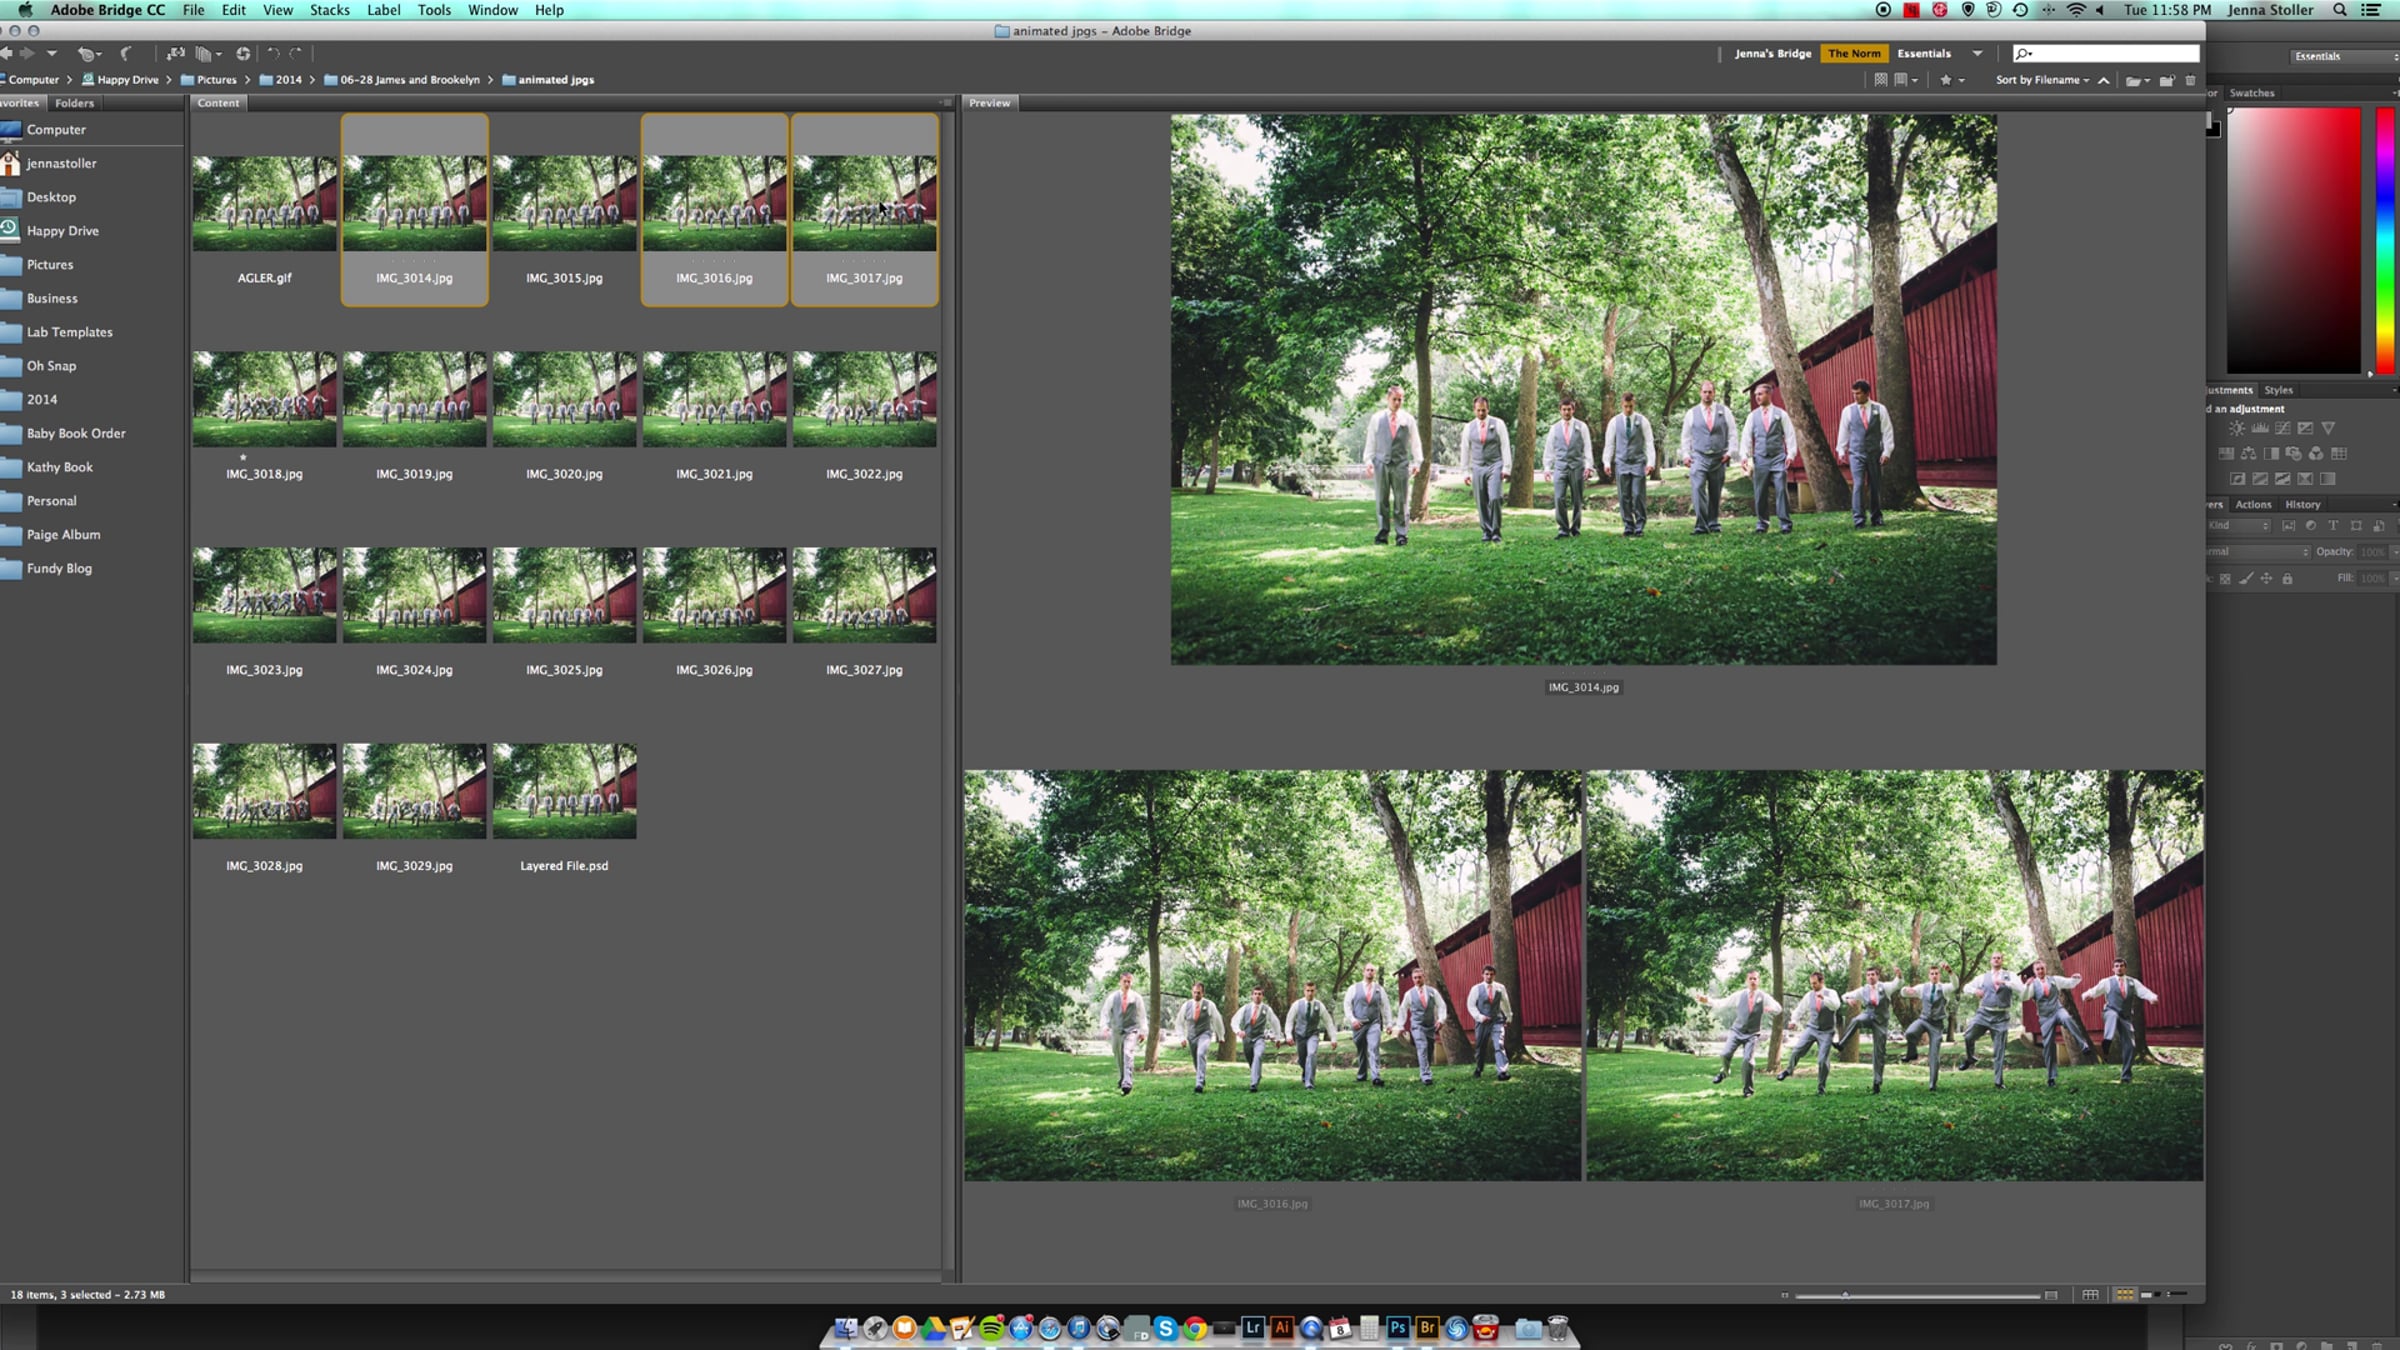The width and height of the screenshot is (2400, 1350).
Task: Select the IMG_3021.jpg thumbnail
Action: 714,400
